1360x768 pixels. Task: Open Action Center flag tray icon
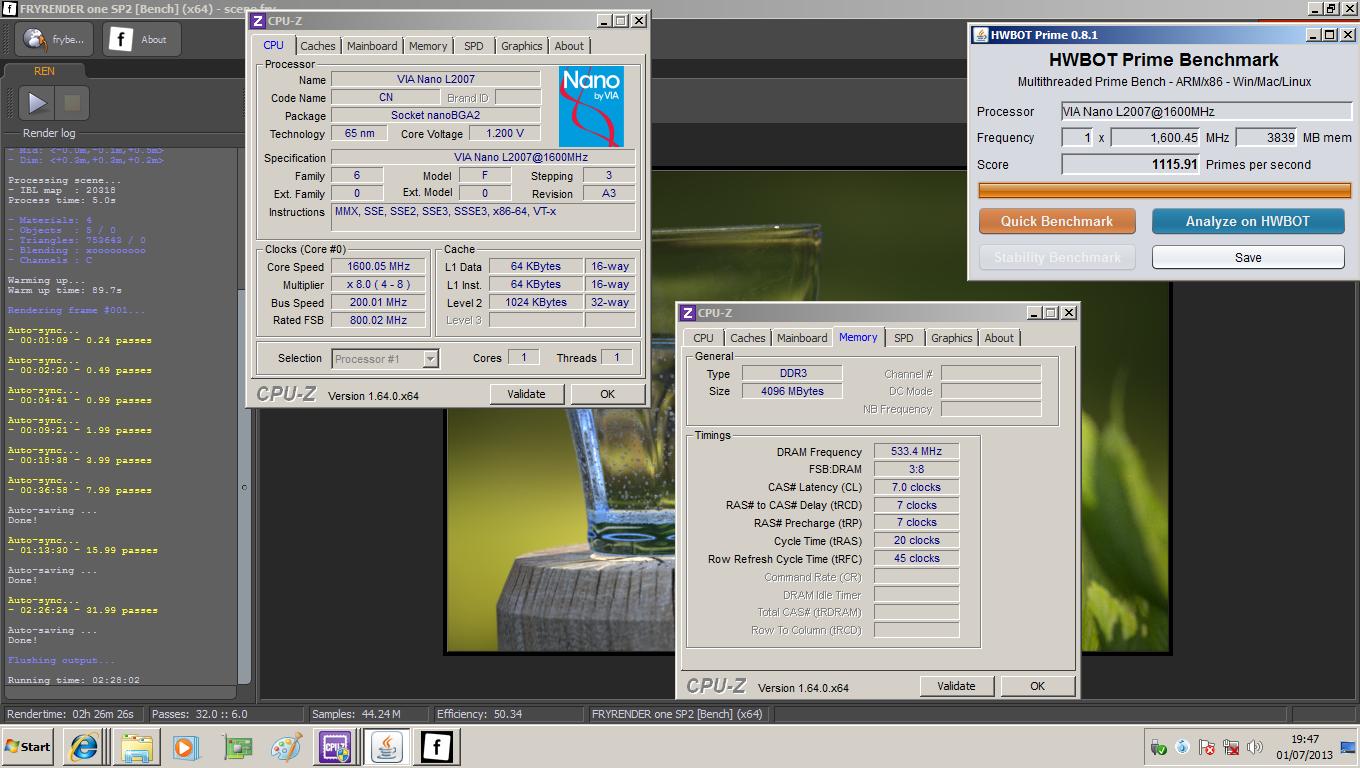(1207, 747)
